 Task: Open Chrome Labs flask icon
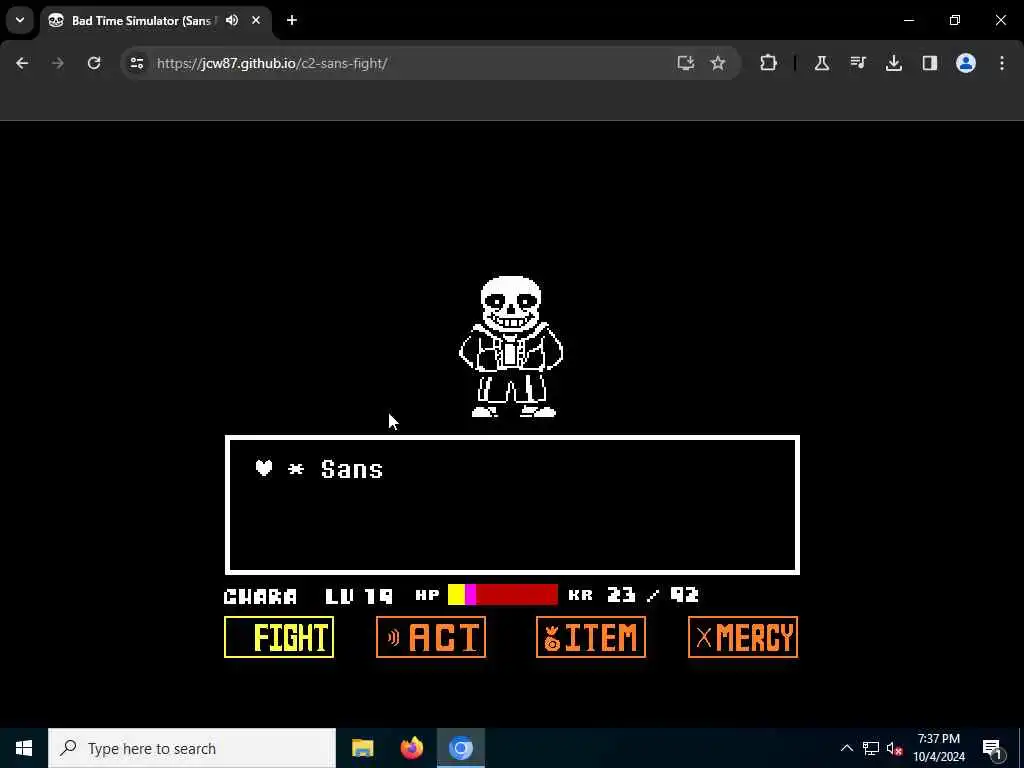[x=822, y=63]
